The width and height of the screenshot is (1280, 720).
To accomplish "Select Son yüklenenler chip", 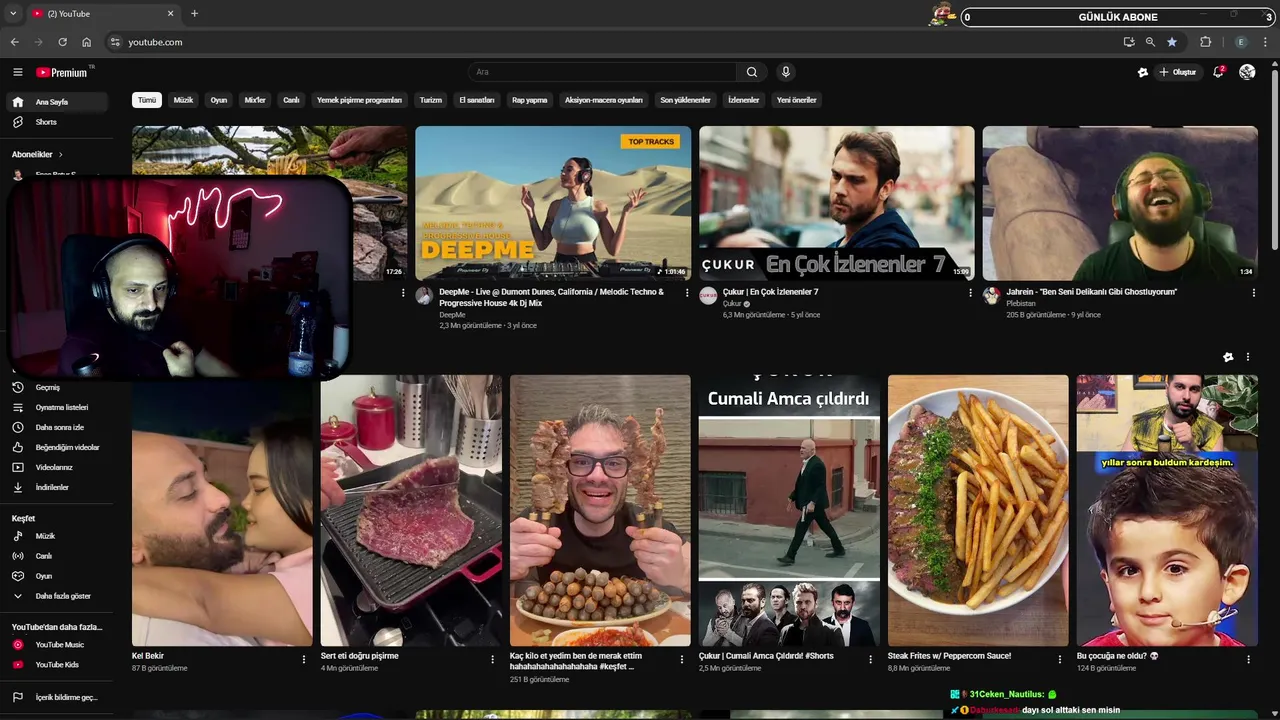I will 685,100.
